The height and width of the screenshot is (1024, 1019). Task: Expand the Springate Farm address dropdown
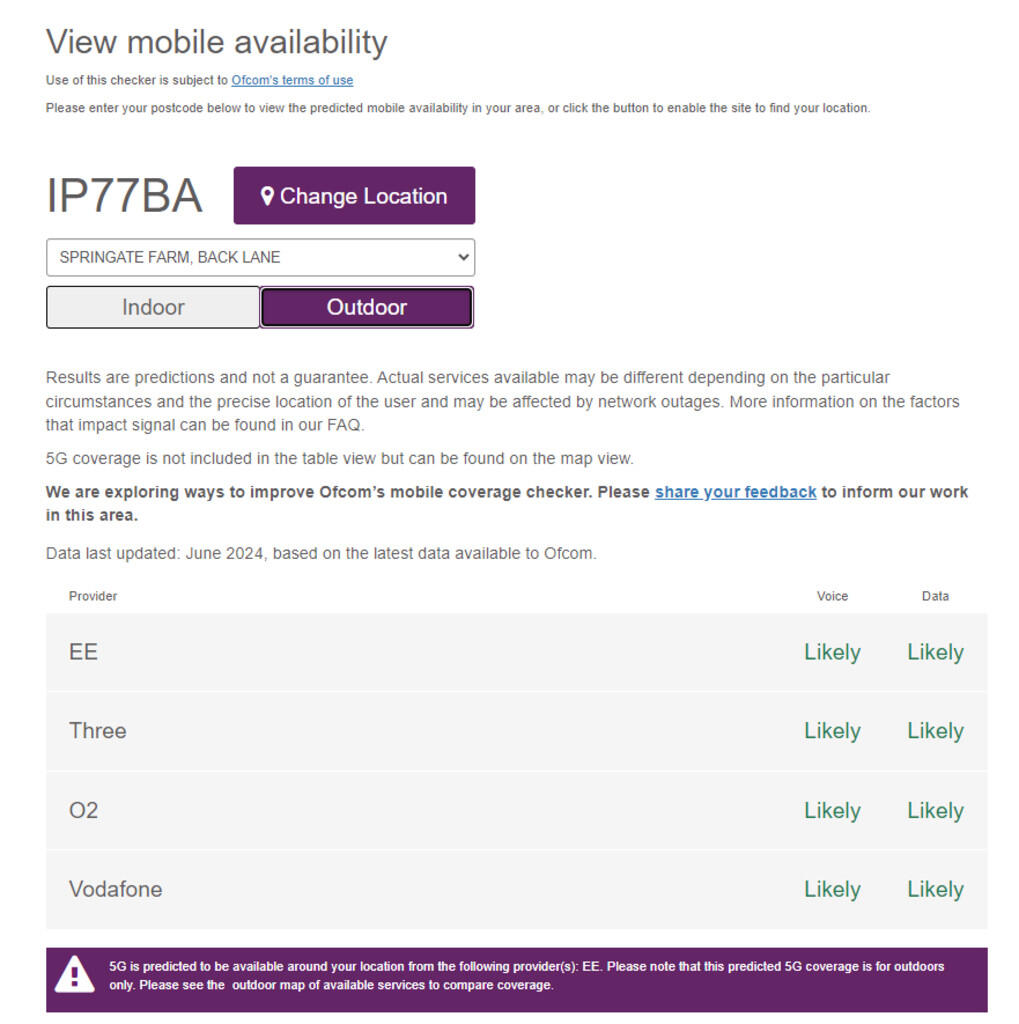click(260, 257)
